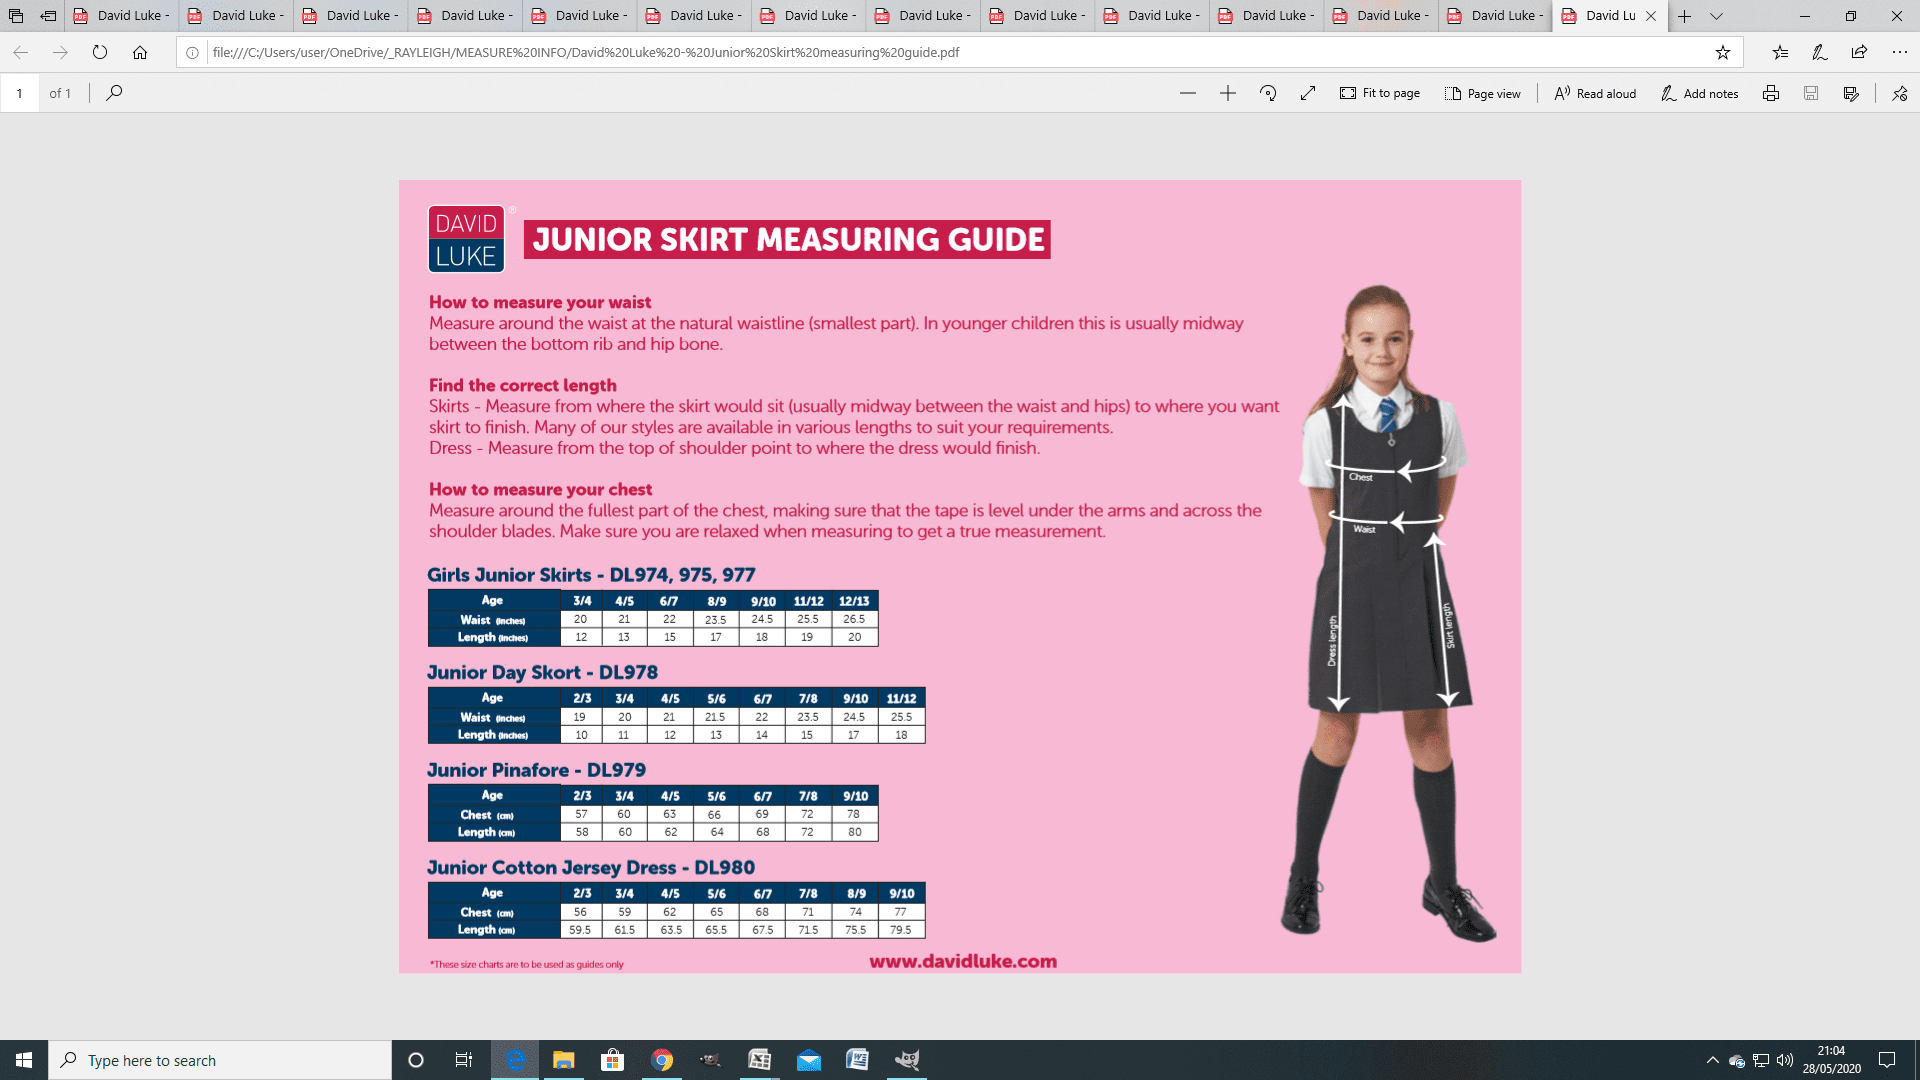This screenshot has height=1080, width=1920.
Task: Click the zoom out minus control
Action: (1187, 93)
